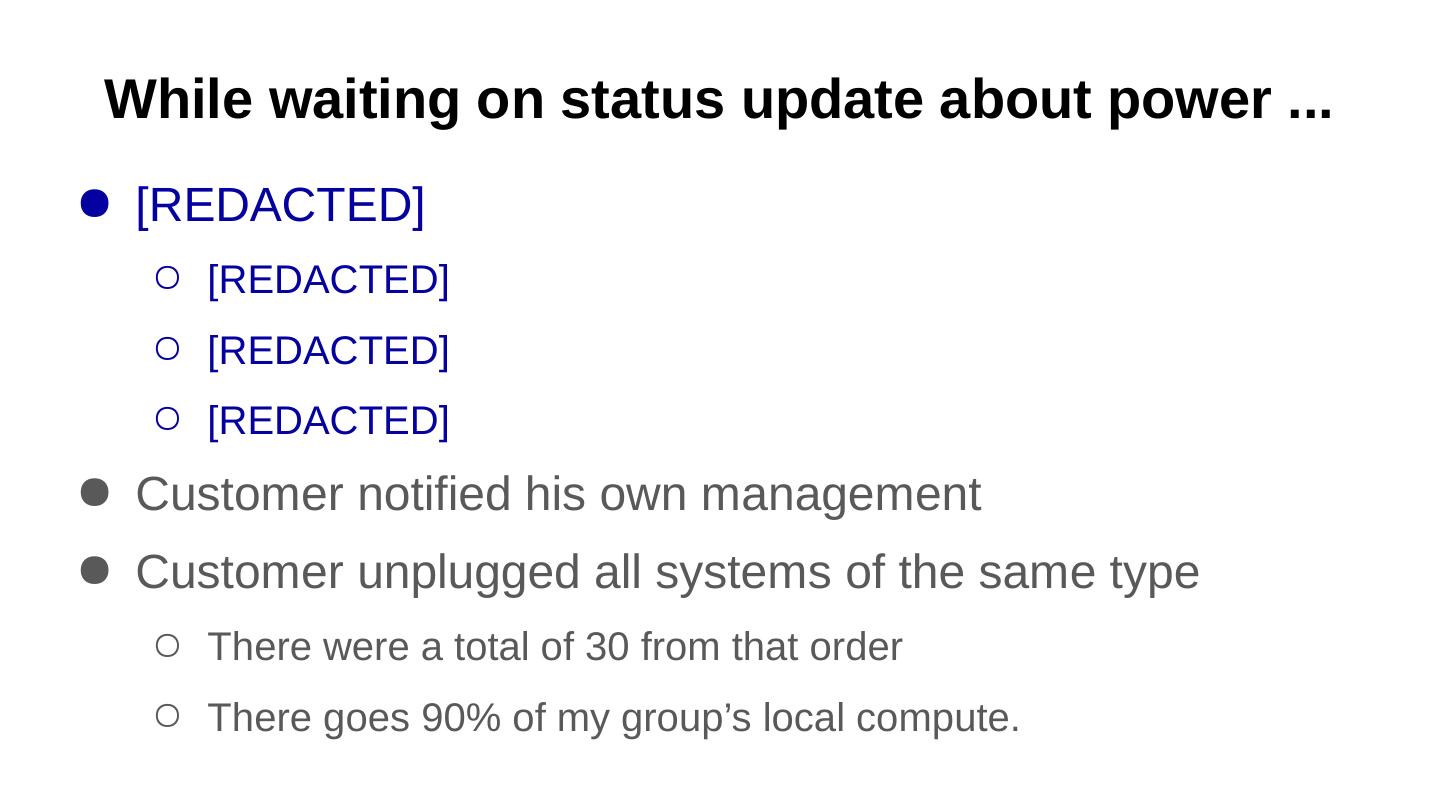
Task: Click the slide title about power status
Action: (718, 100)
